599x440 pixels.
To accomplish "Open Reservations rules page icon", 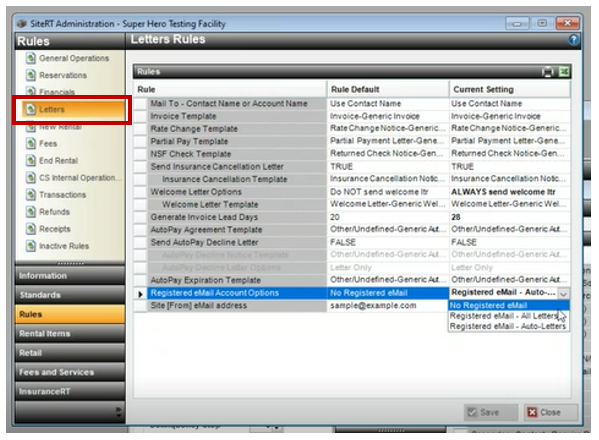I will pos(31,75).
